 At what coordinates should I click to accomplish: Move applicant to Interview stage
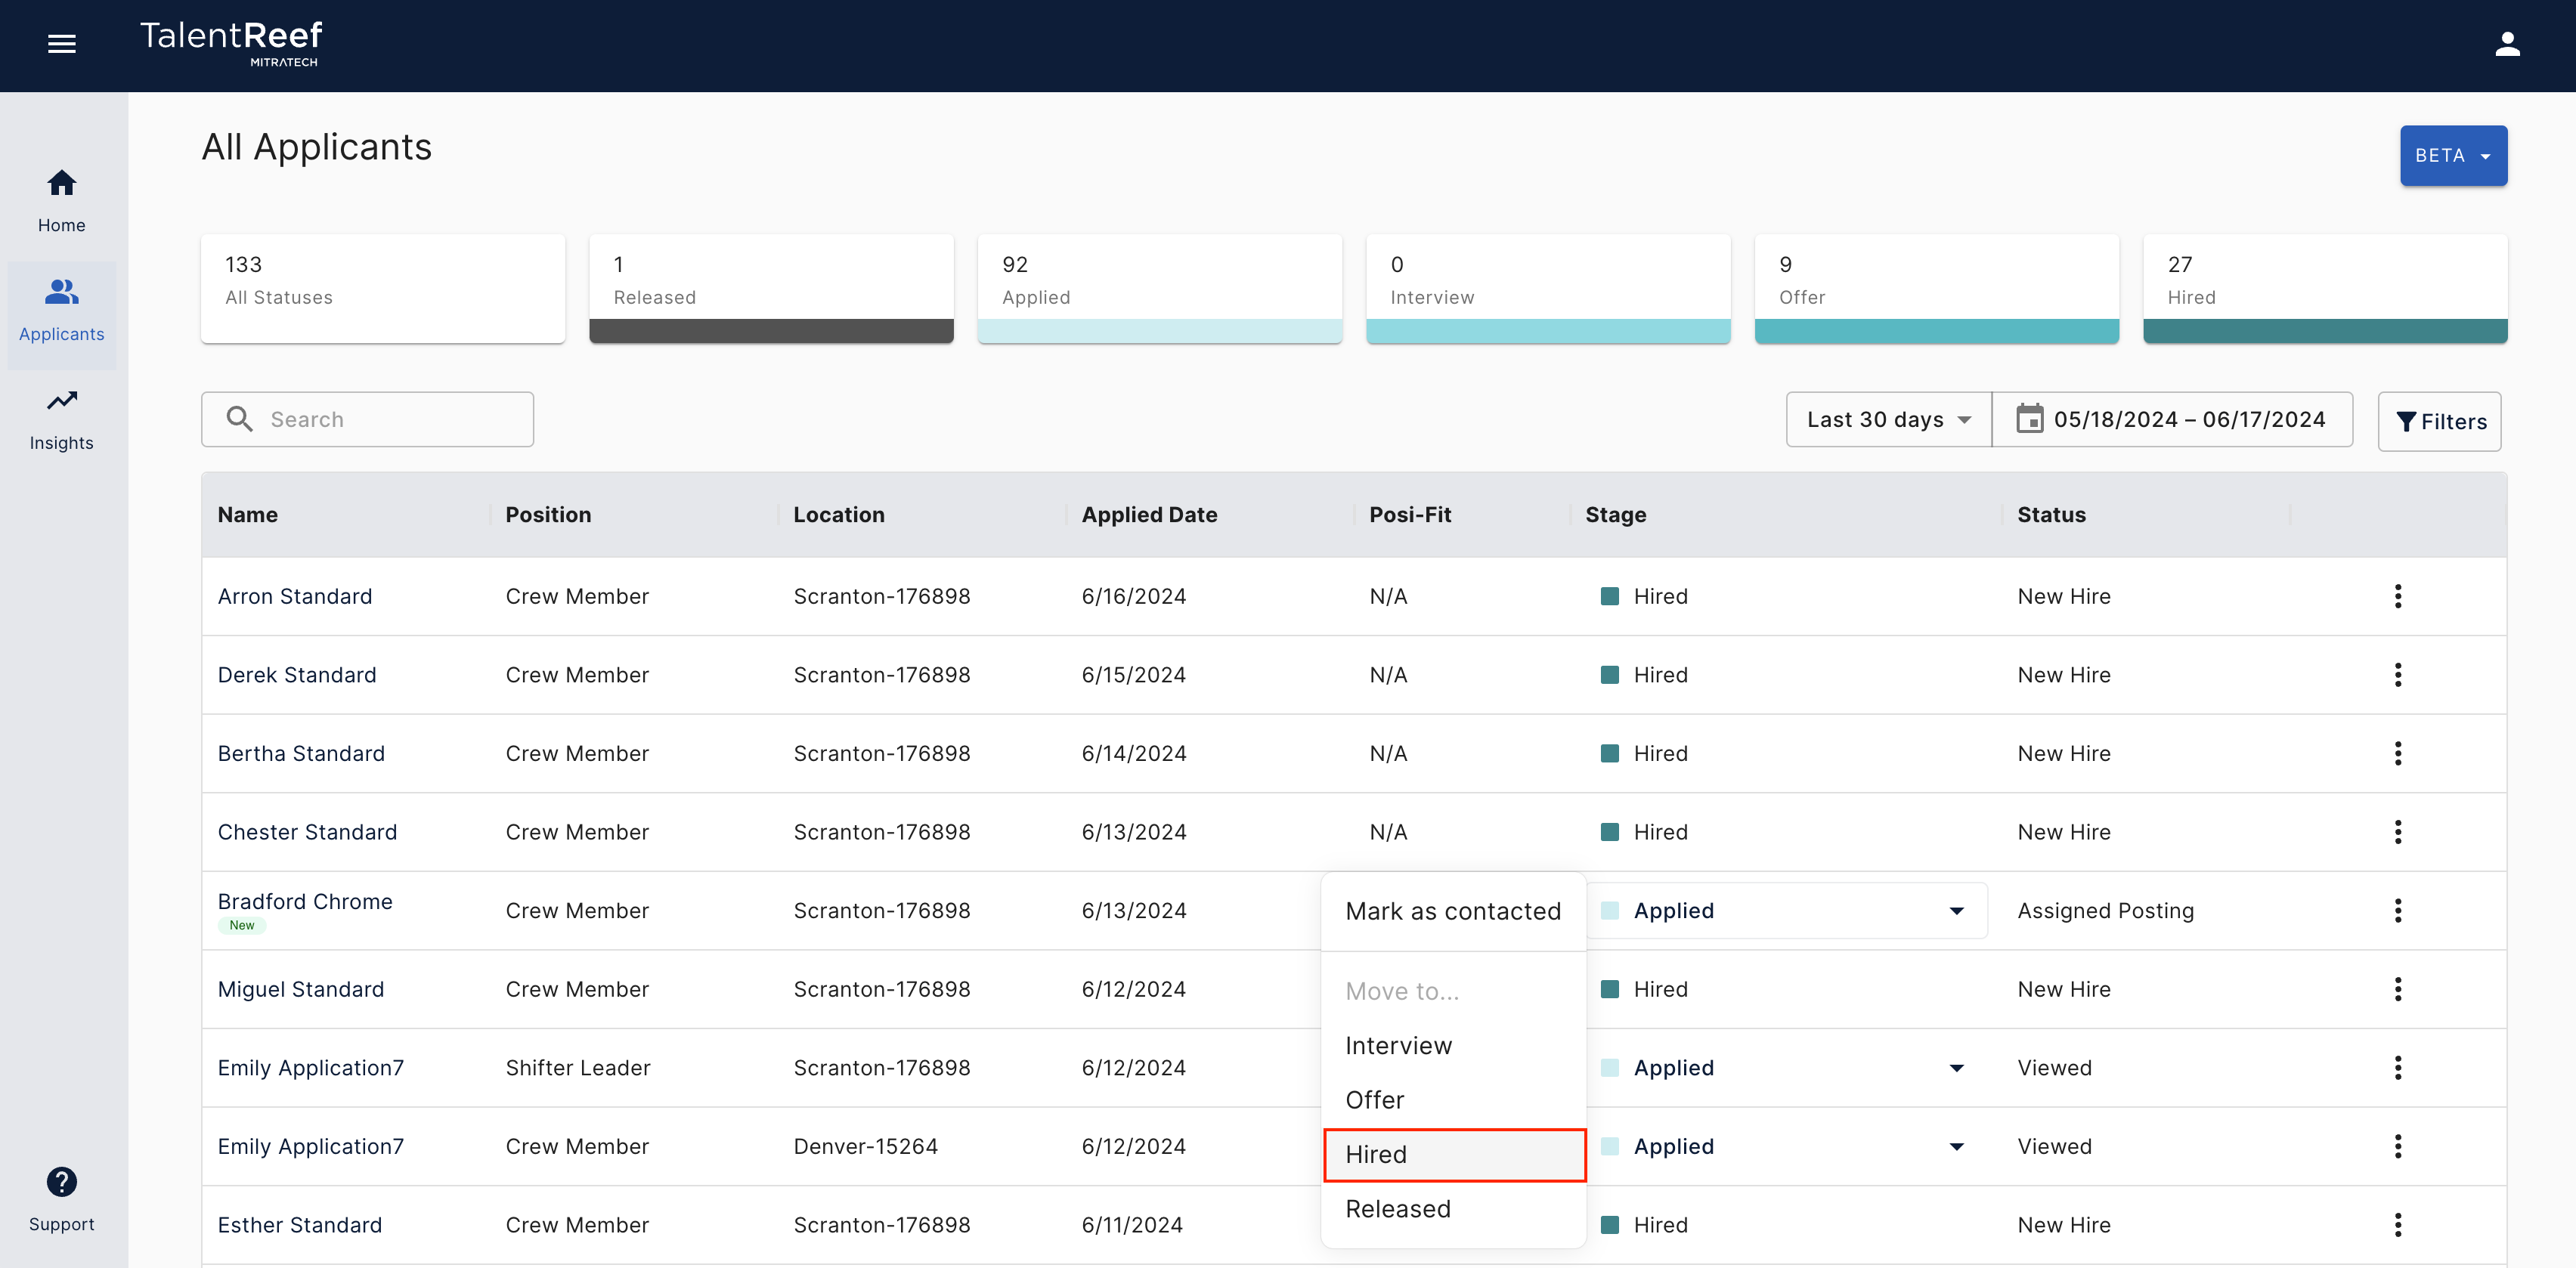coord(1452,1045)
